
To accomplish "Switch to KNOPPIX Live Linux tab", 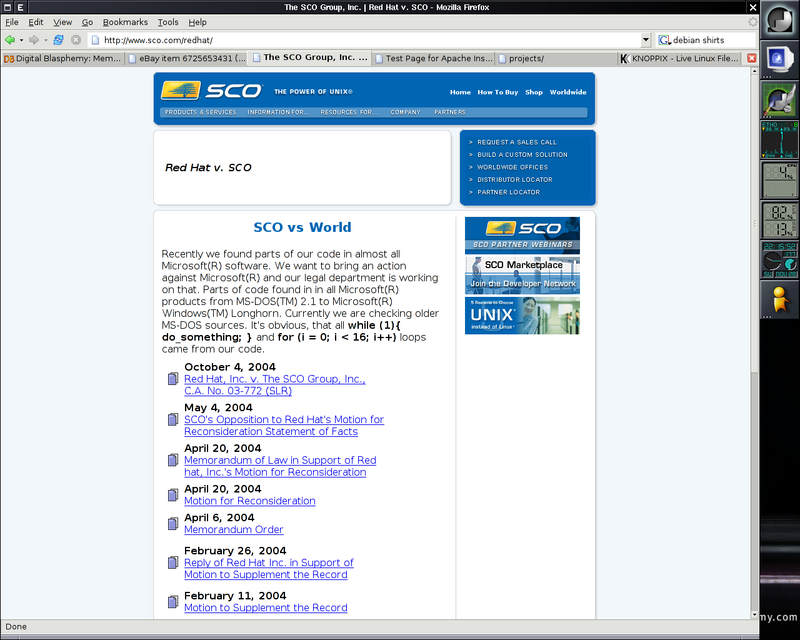I will (679, 58).
